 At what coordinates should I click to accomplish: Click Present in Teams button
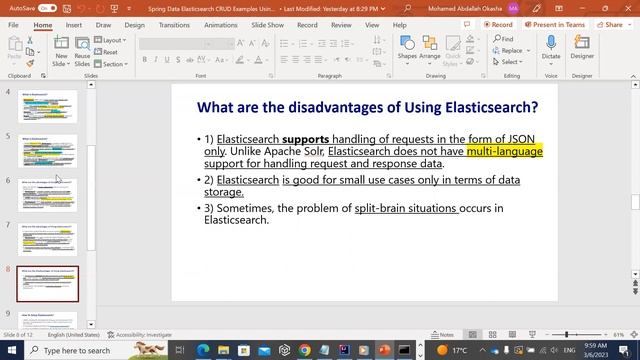(555, 24)
